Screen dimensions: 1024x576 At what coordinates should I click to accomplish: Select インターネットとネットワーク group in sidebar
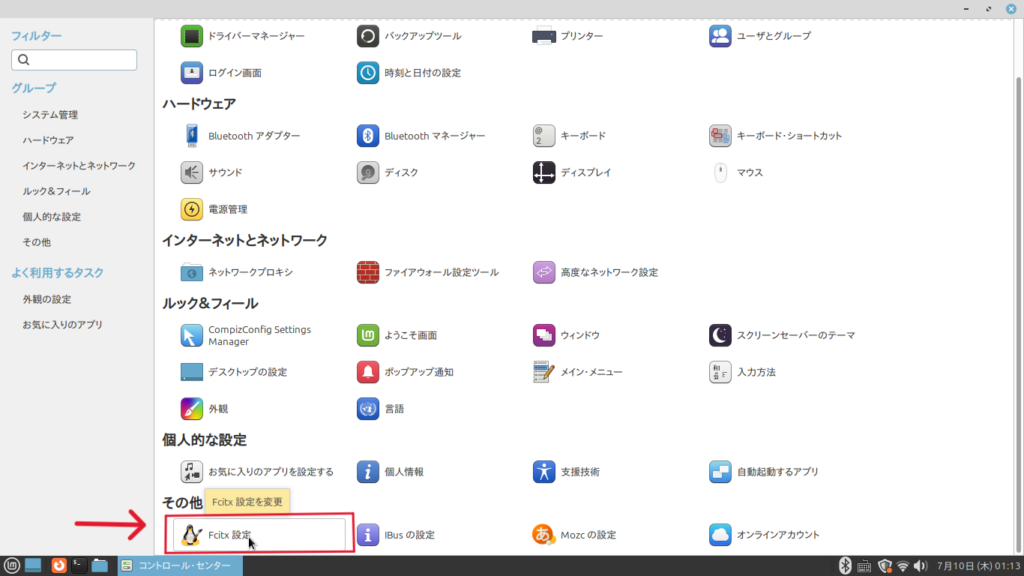tap(79, 166)
